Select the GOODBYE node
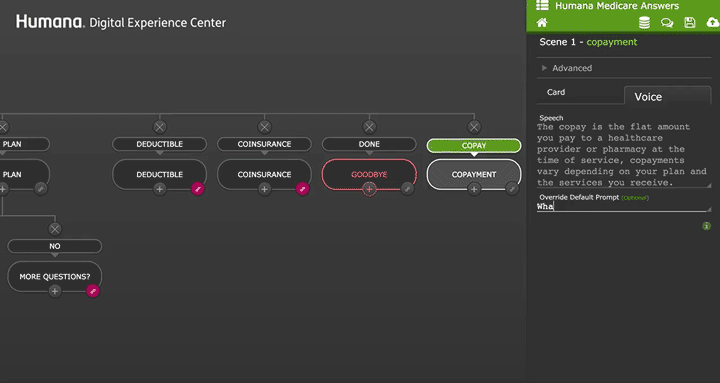Screen dimensions: 720x383 click(369, 175)
